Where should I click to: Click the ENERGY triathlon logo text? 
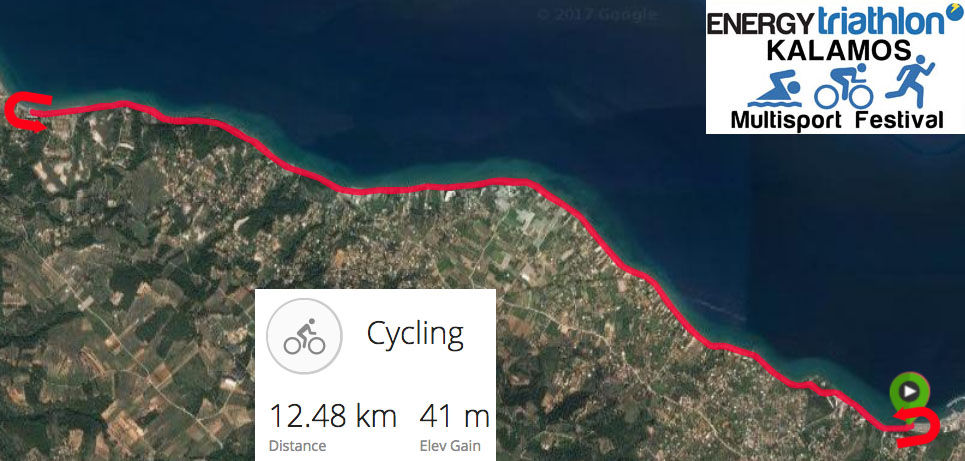tap(825, 22)
